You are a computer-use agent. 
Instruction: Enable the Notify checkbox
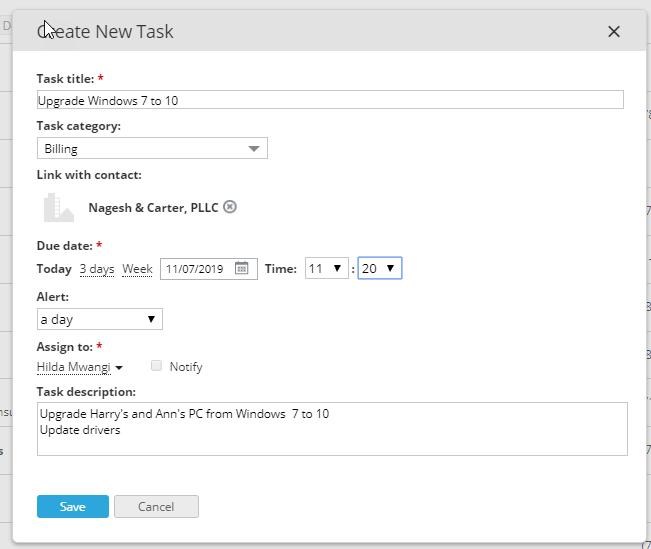click(x=156, y=366)
